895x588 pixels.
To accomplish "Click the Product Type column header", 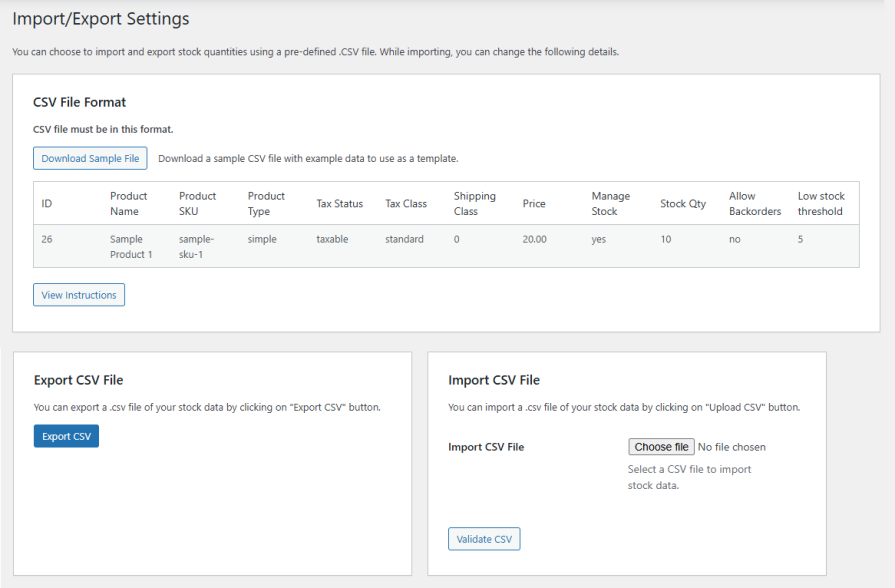I will tap(266, 204).
